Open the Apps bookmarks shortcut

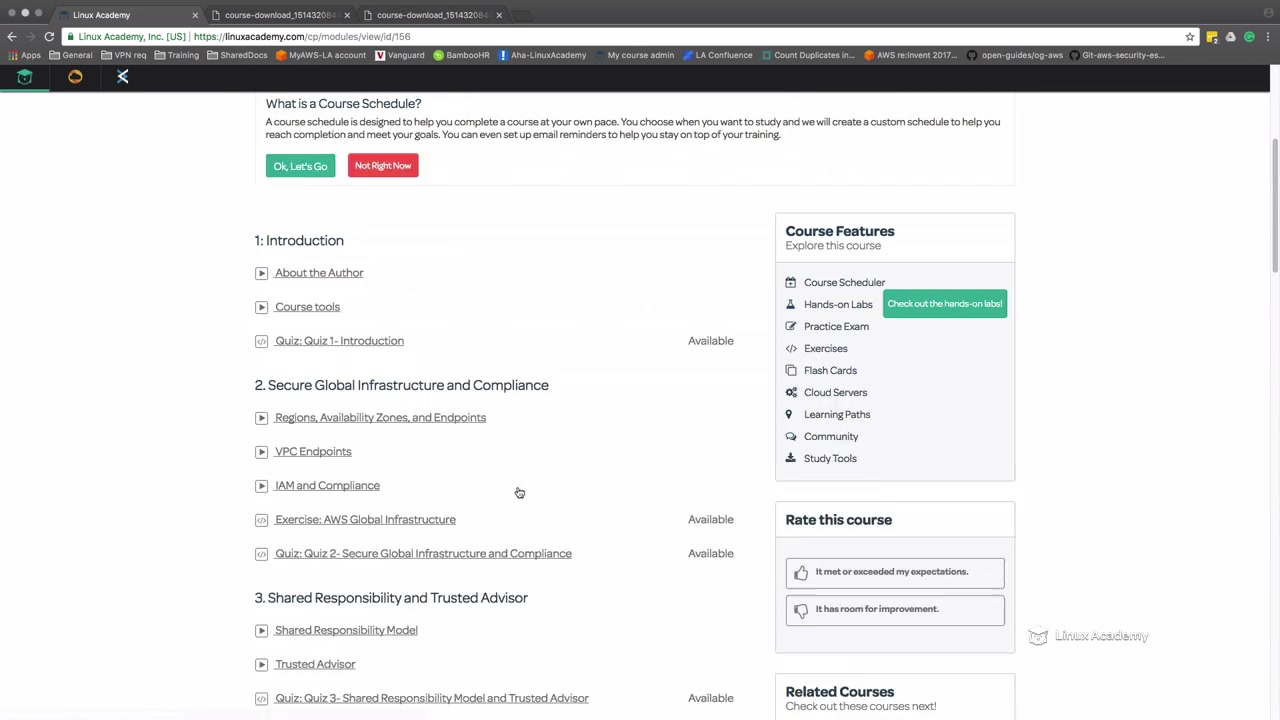(x=25, y=55)
